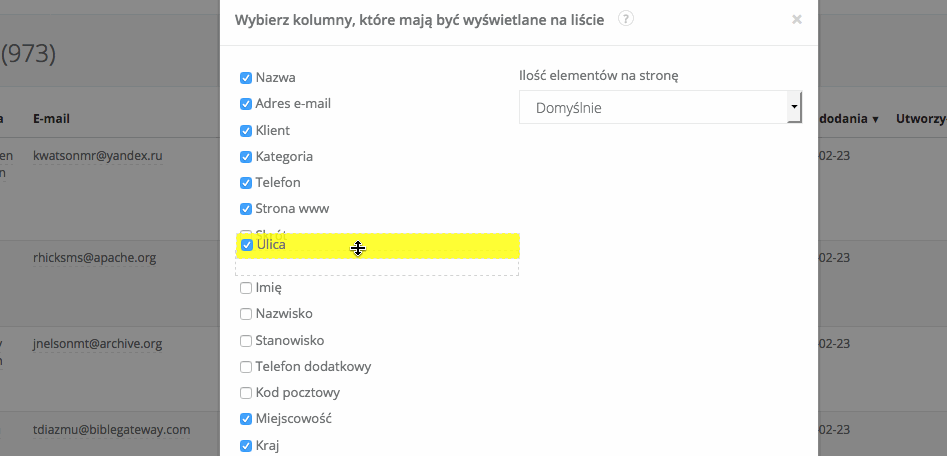This screenshot has width=947, height=456.
Task: Check the Nazwisko column checkbox
Action: 246,314
